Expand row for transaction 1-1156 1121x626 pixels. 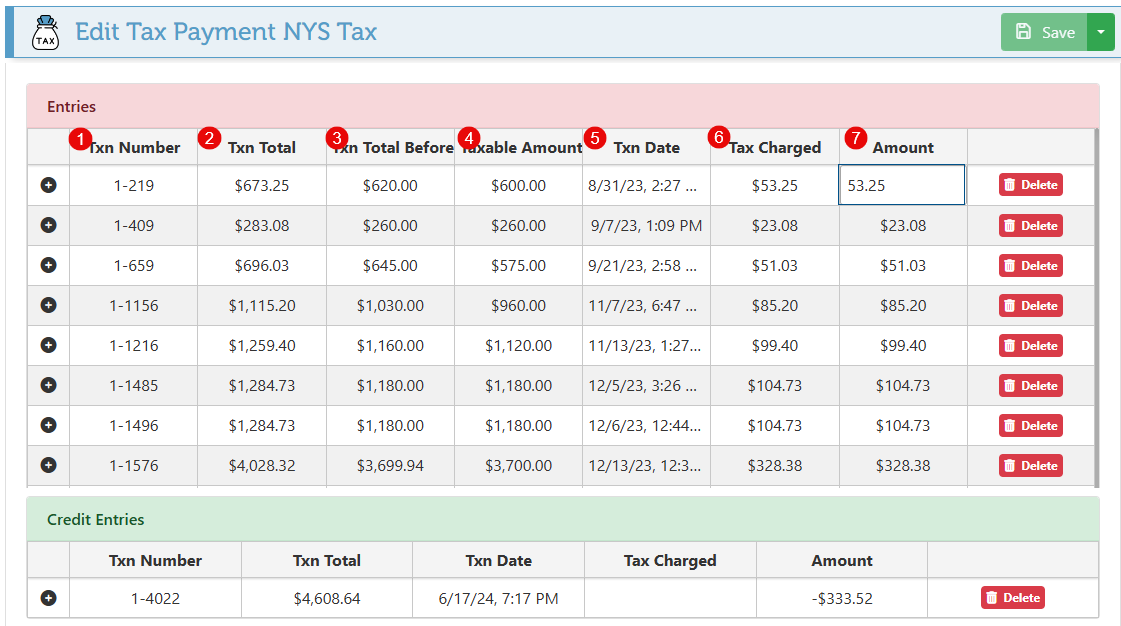[x=48, y=305]
